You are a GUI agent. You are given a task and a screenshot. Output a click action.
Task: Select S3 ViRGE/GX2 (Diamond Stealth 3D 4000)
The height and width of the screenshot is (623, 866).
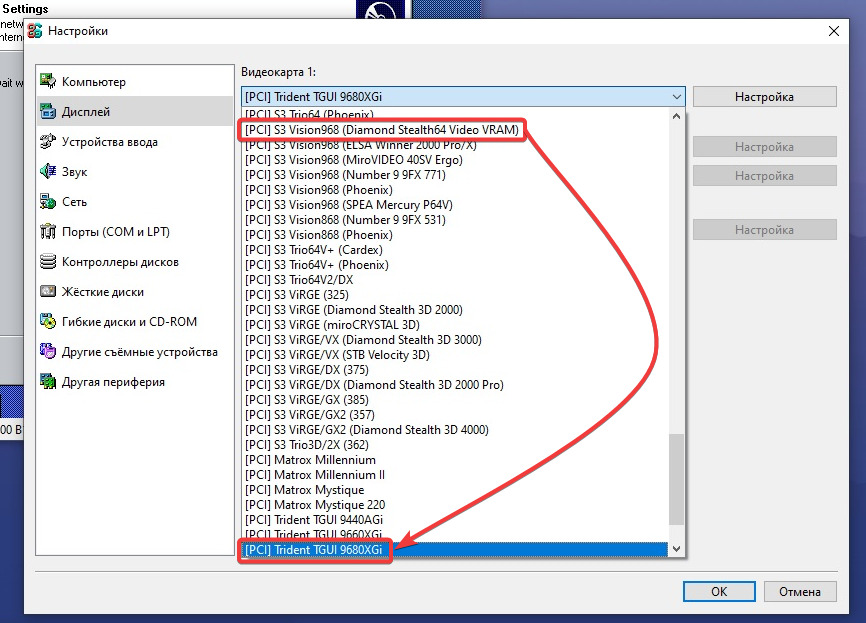456,430
